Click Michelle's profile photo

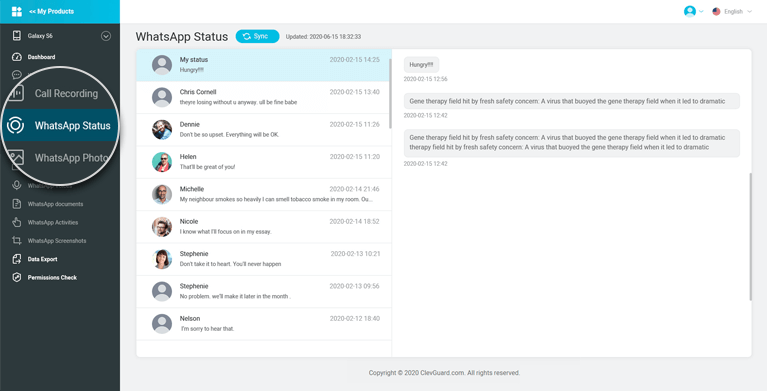[162, 194]
